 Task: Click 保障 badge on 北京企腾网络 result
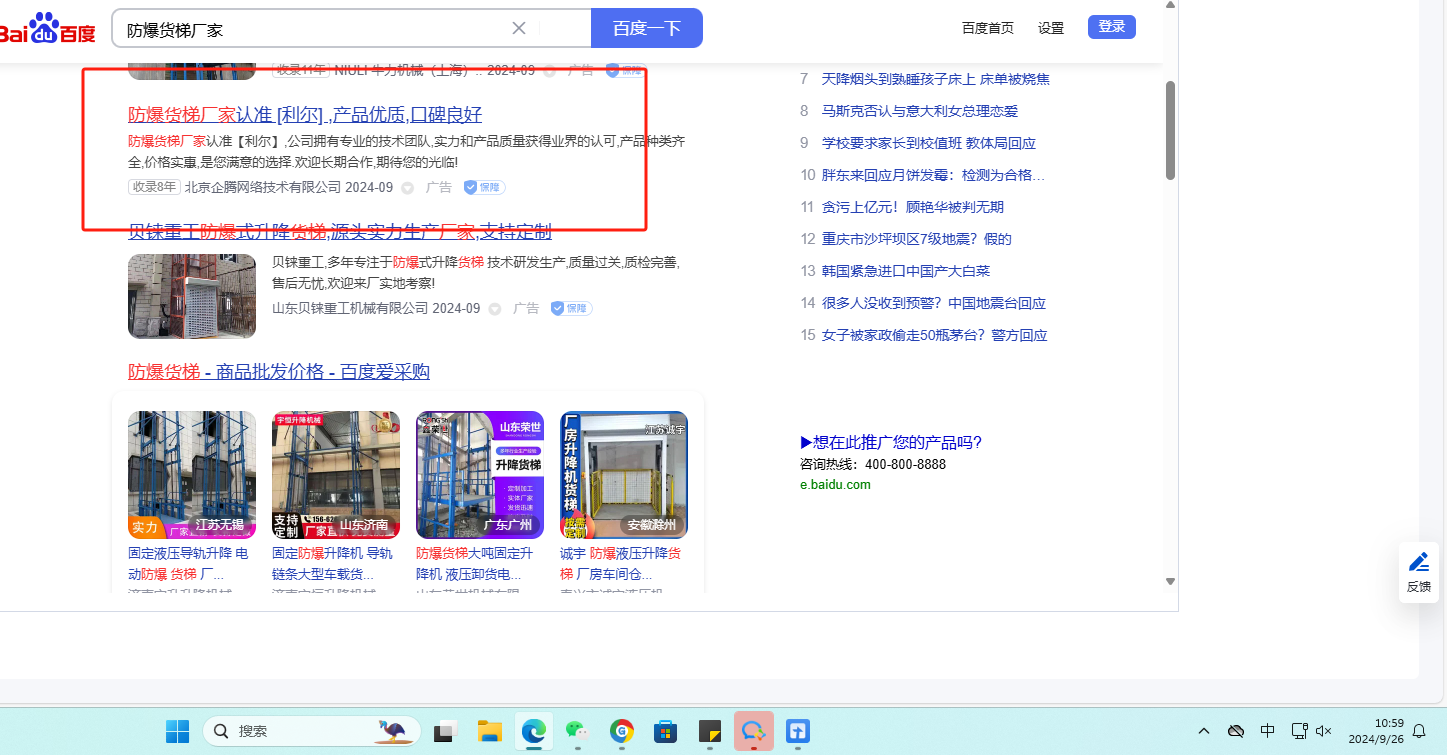pyautogui.click(x=484, y=187)
